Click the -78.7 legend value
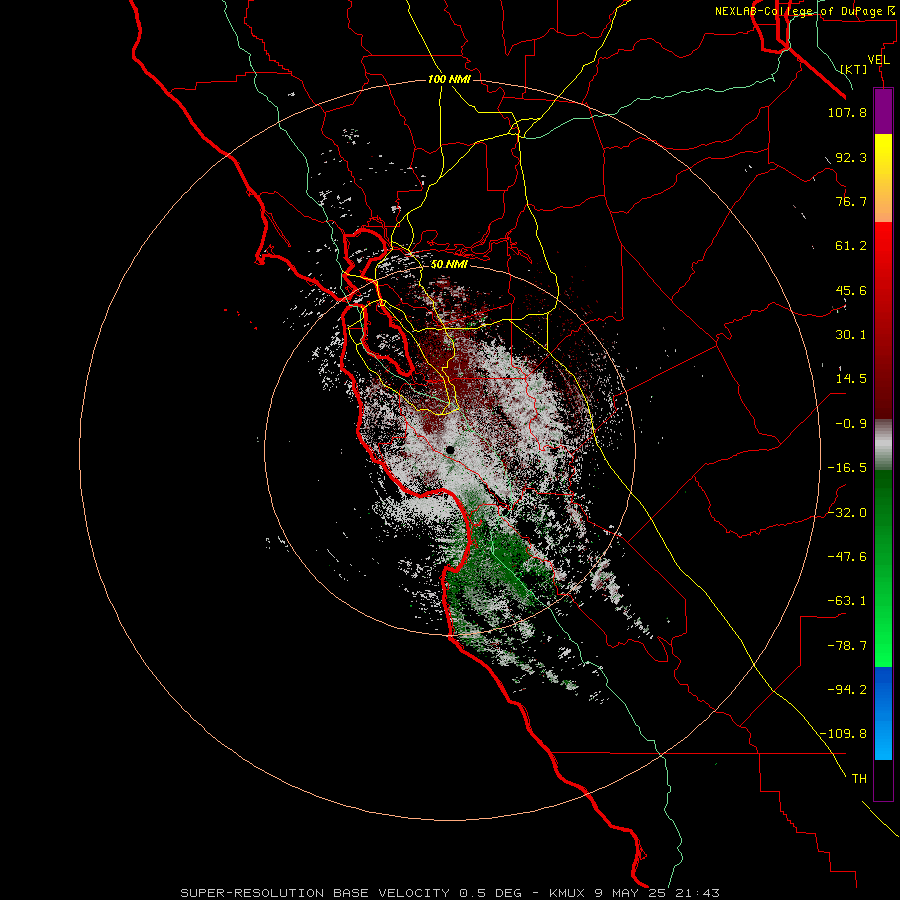Viewport: 900px width, 900px height. point(847,646)
